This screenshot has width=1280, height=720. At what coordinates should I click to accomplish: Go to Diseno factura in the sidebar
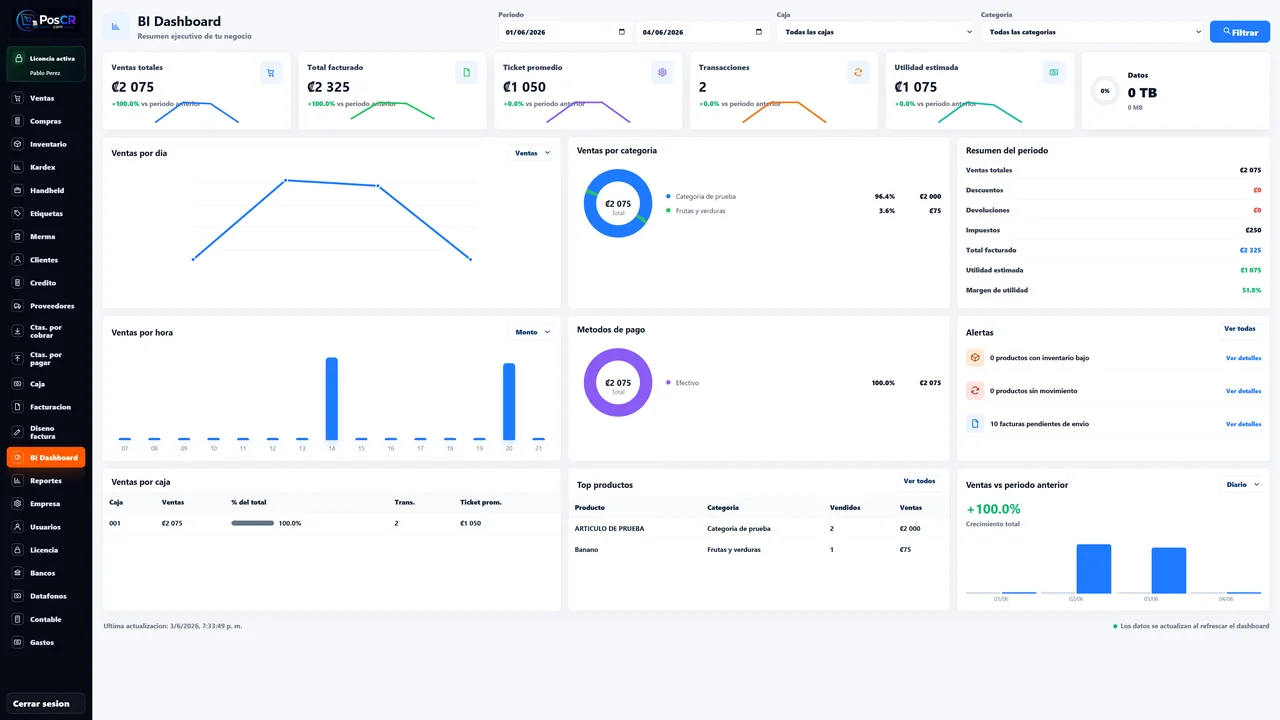[x=46, y=432]
